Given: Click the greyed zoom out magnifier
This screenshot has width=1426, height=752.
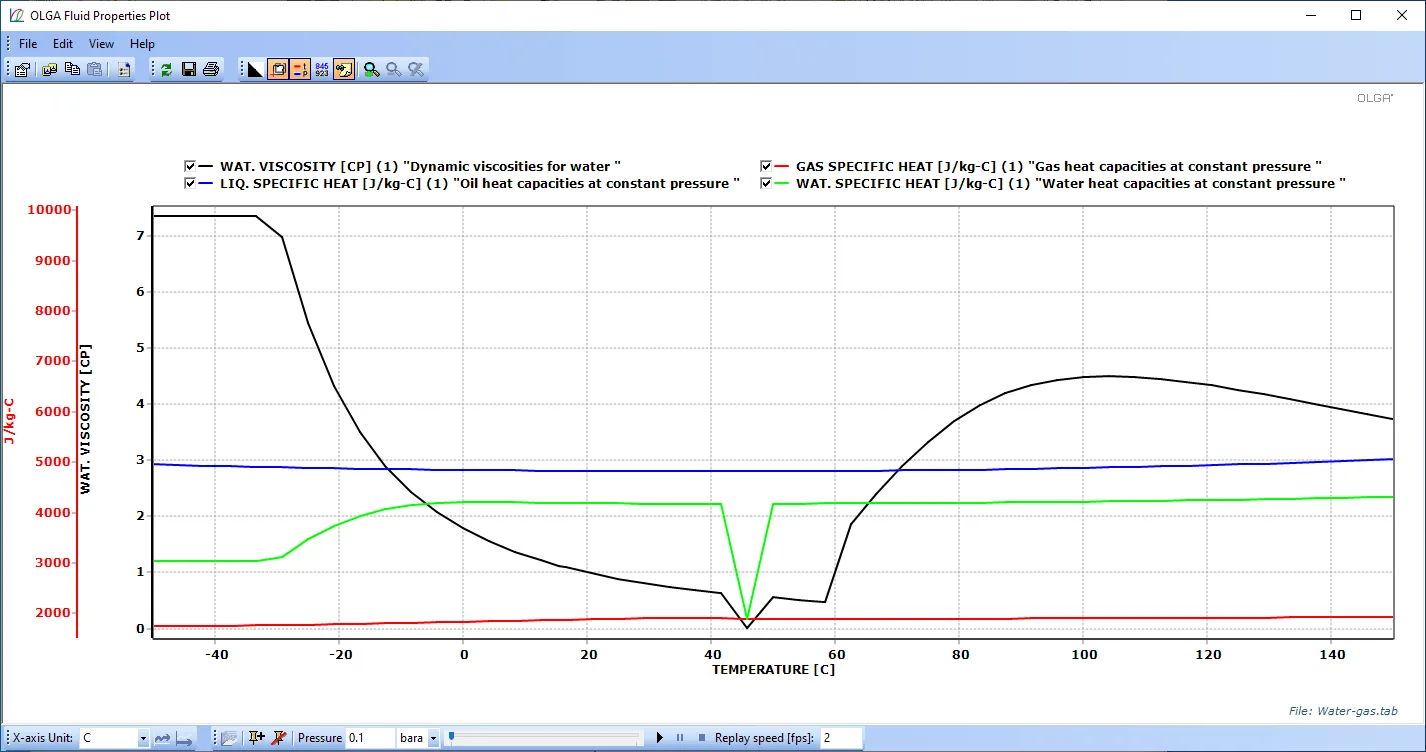Looking at the screenshot, I should coord(394,69).
